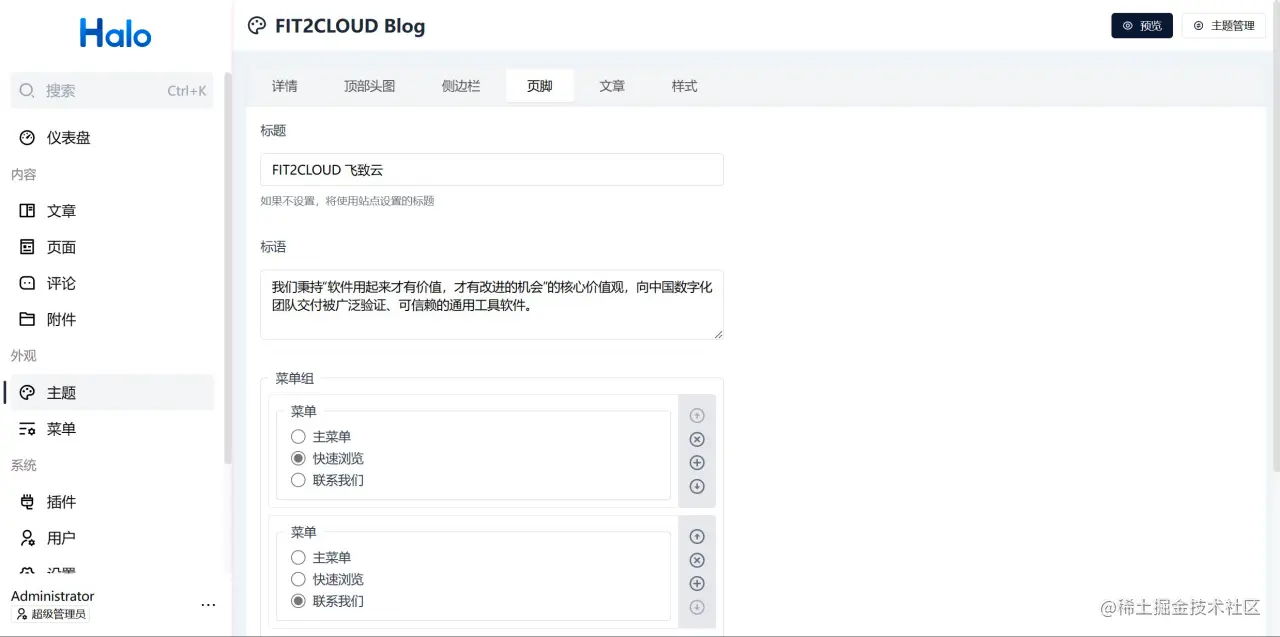The height and width of the screenshot is (637, 1280).
Task: Click 页面 sidebar icon
Action: tap(27, 247)
